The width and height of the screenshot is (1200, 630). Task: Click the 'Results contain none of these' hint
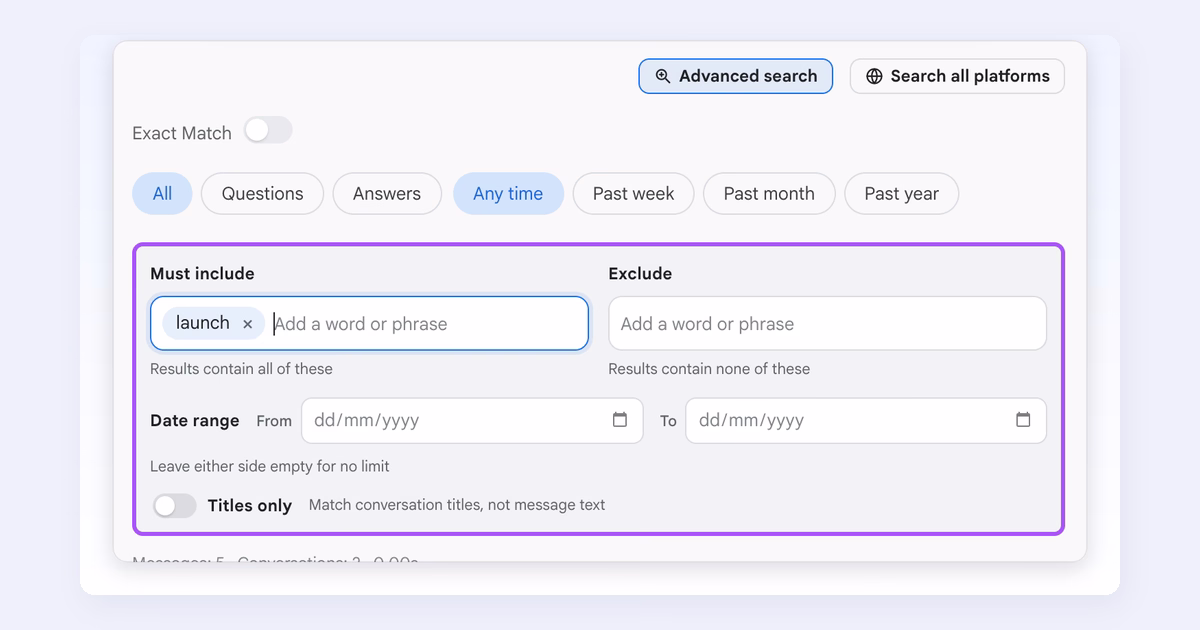pos(709,369)
